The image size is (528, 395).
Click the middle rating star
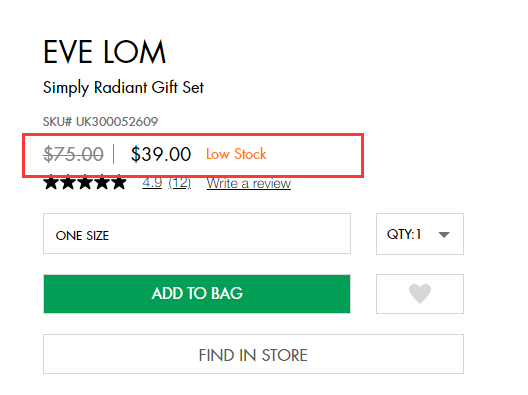tap(85, 183)
